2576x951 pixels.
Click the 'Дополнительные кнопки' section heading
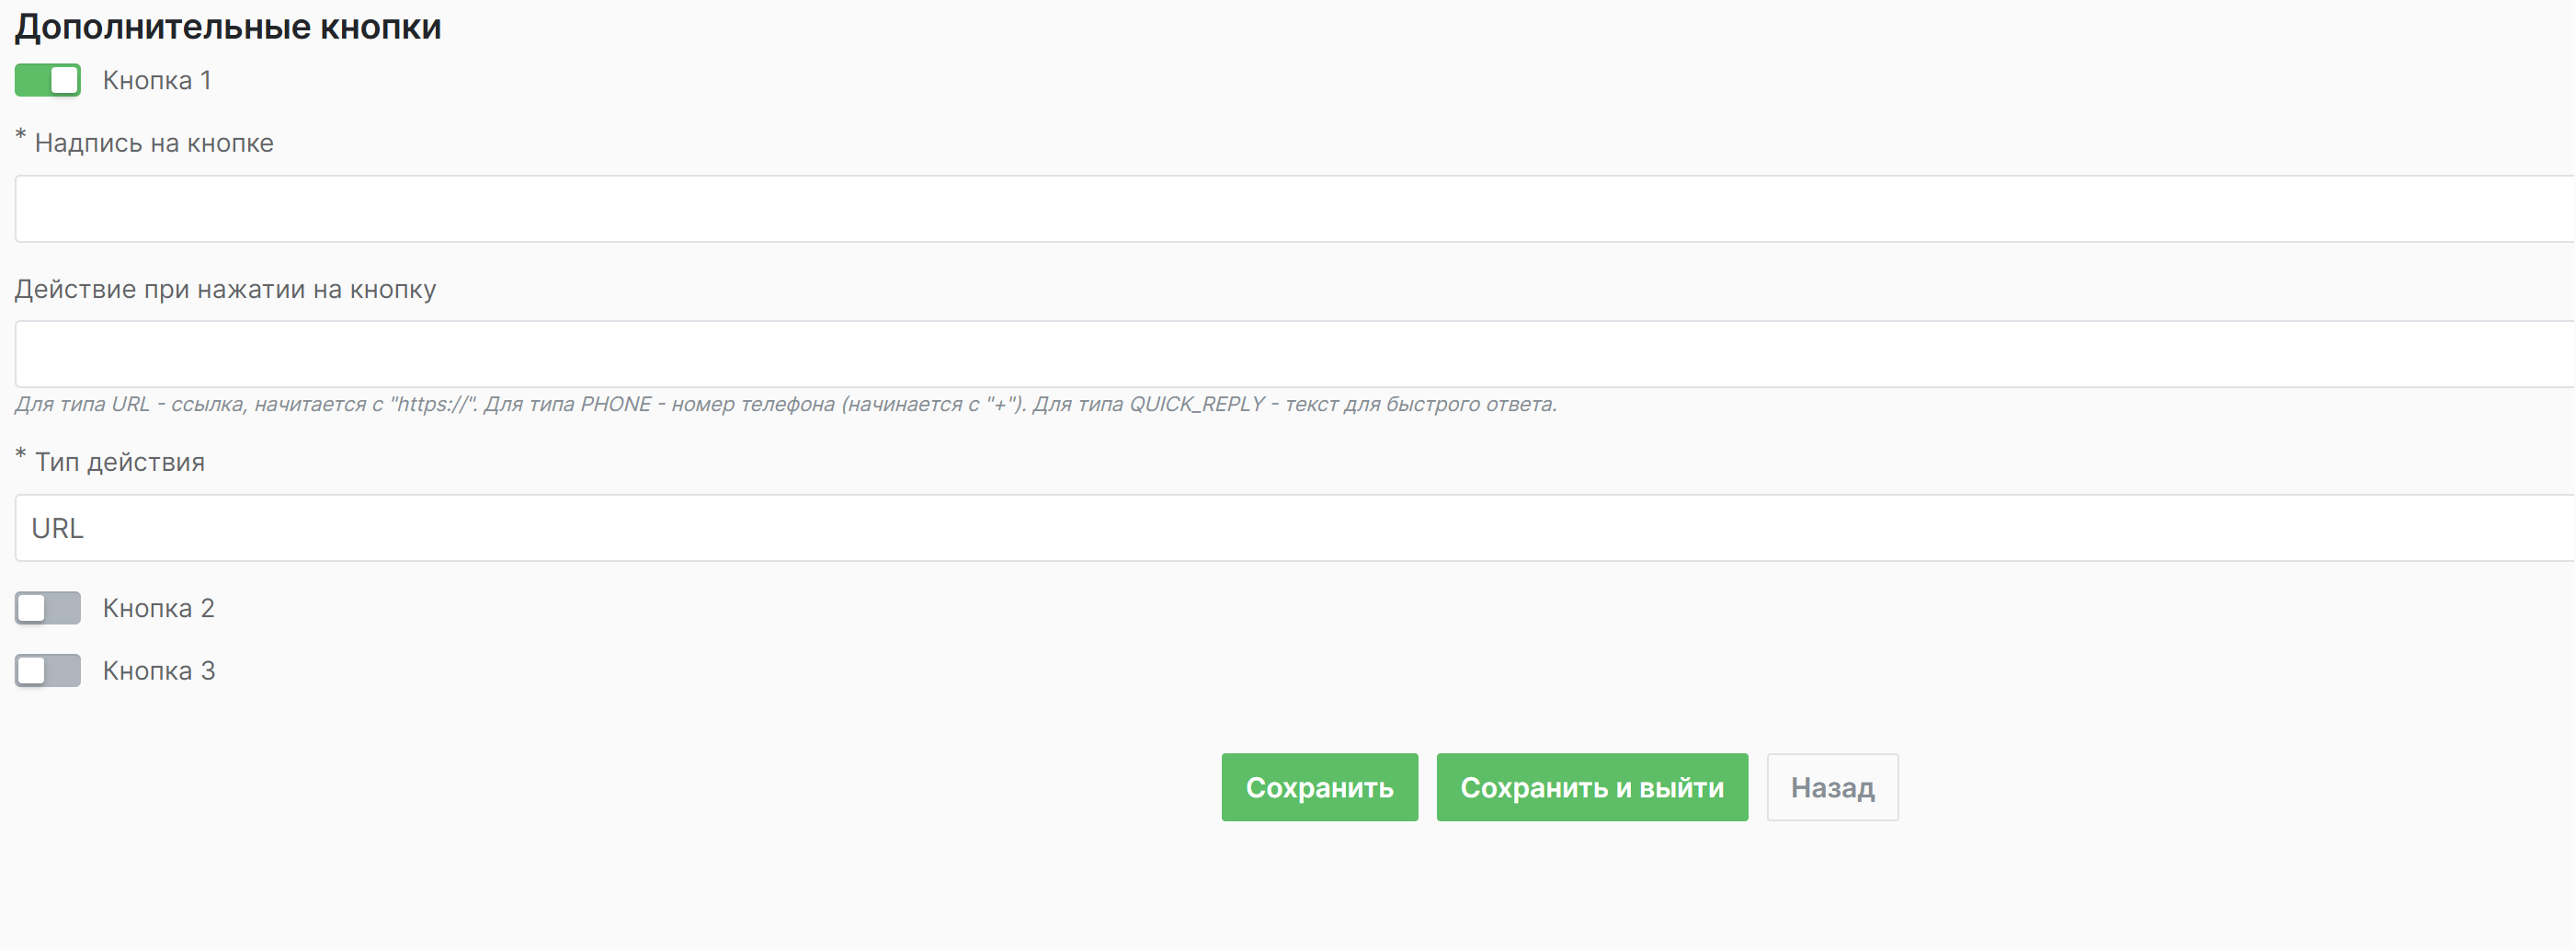[228, 27]
